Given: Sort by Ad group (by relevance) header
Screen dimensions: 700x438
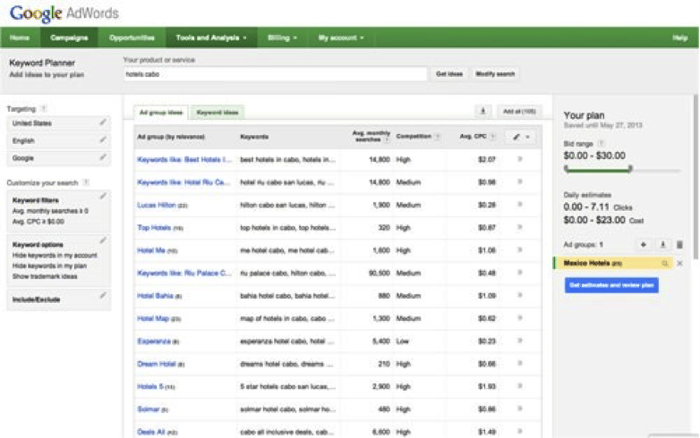Looking at the screenshot, I should point(171,137).
